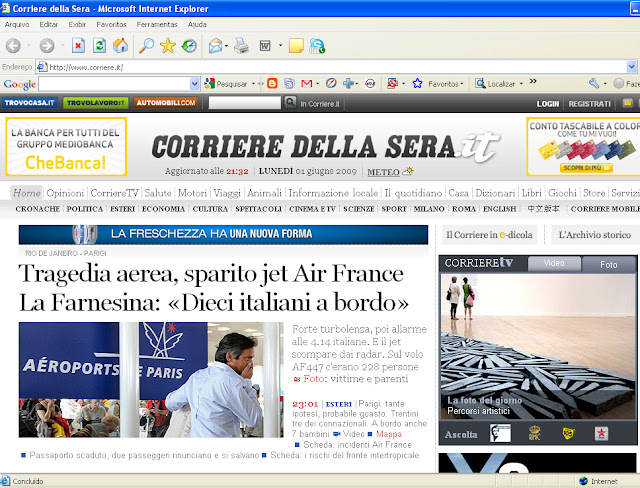The width and height of the screenshot is (640, 488).
Task: Expand the Pesquisar dropdown arrow
Action: point(253,84)
